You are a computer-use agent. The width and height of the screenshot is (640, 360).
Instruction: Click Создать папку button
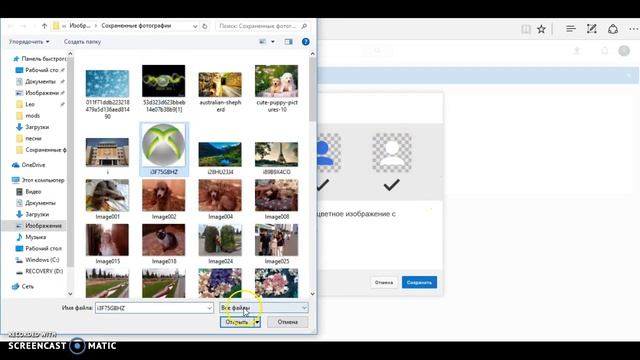pos(82,42)
